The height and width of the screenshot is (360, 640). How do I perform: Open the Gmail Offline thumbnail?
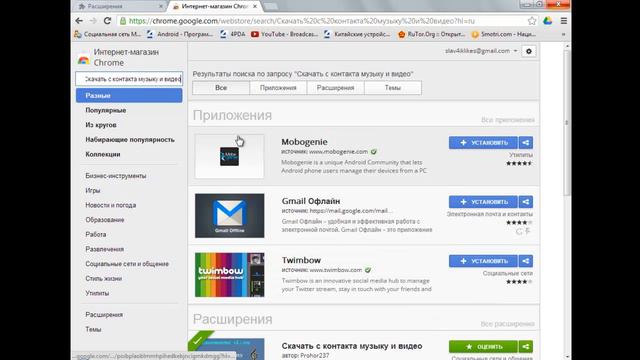(229, 216)
